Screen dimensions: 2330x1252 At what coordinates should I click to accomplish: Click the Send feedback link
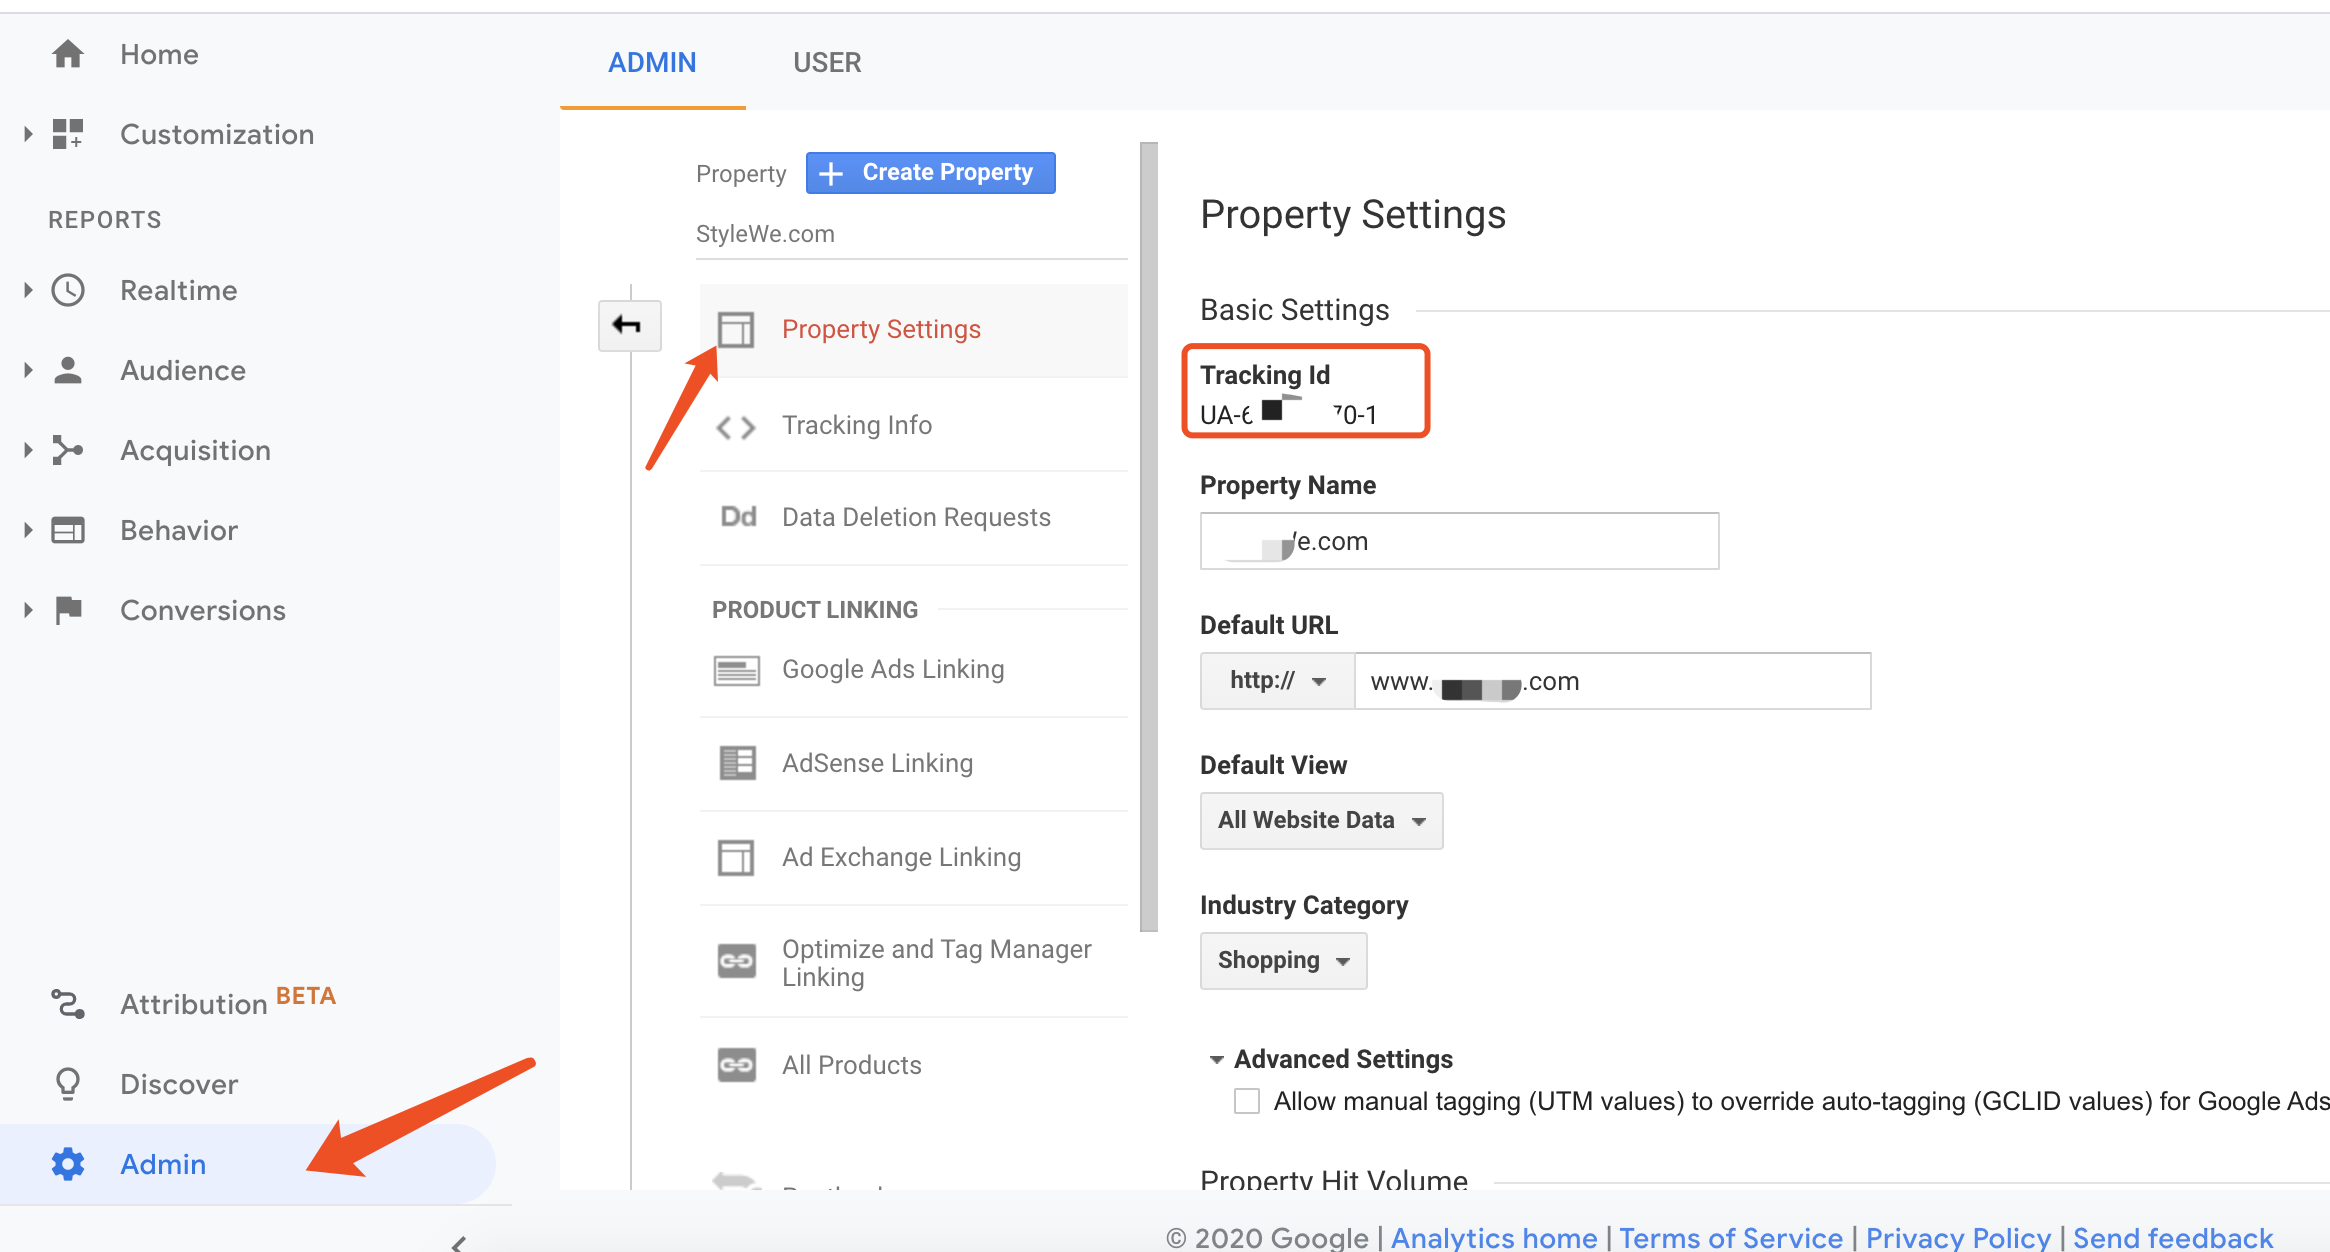tap(2173, 1237)
